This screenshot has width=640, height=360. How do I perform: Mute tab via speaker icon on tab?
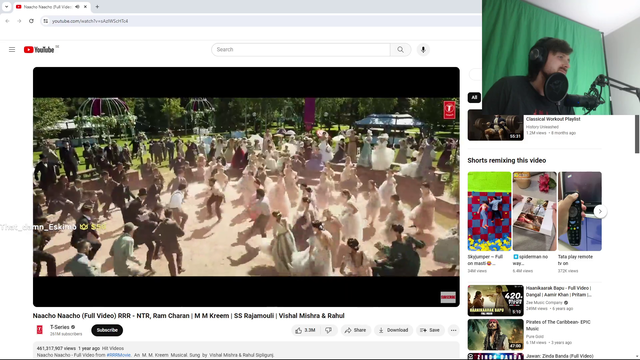[x=77, y=7]
